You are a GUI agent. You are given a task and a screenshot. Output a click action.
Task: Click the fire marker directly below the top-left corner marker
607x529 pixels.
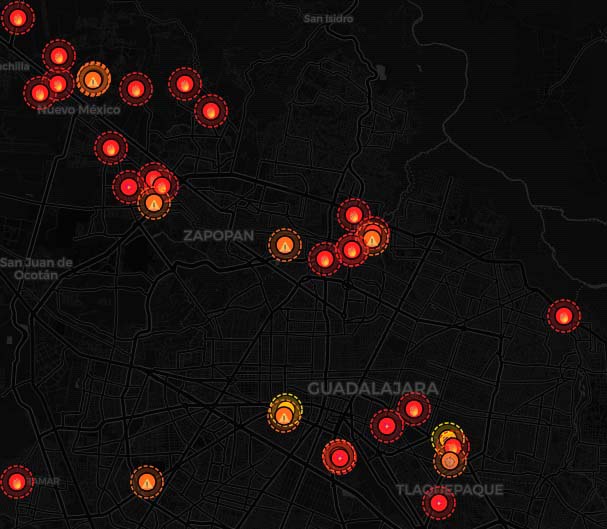[59, 56]
